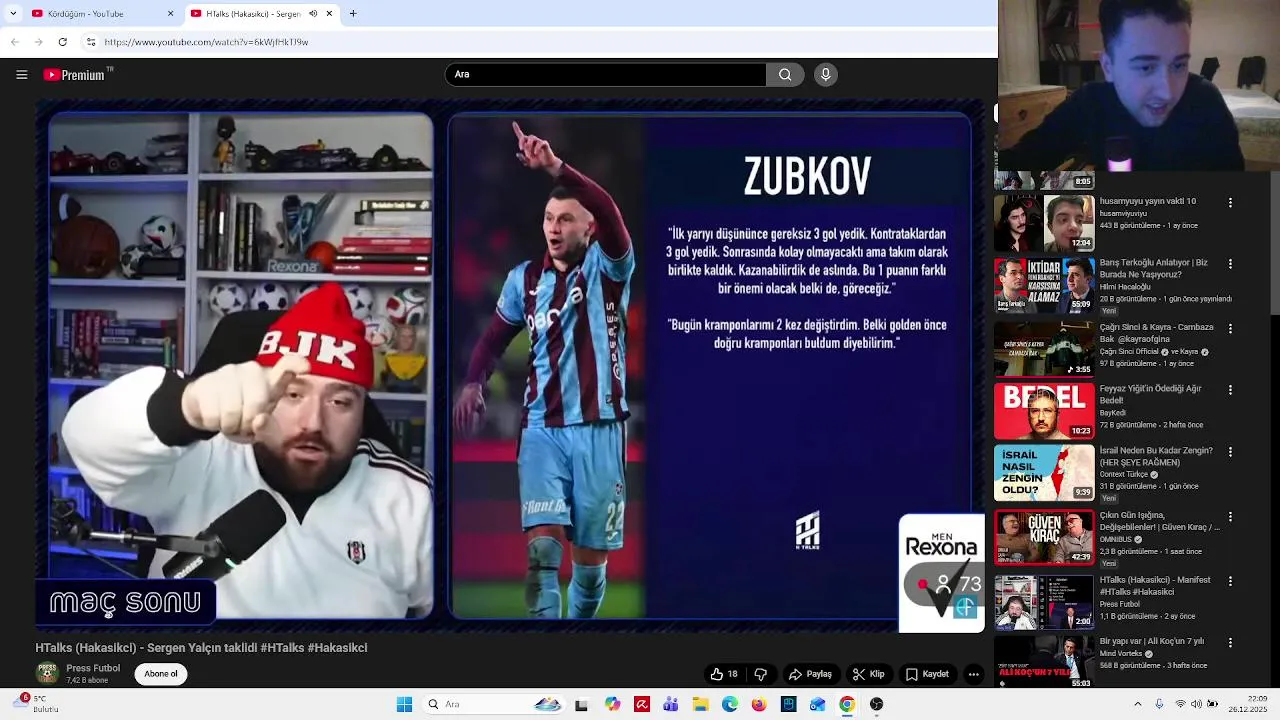Viewport: 1280px width, 720px height.
Task: Open options menu for Güven Kıraç video
Action: click(1230, 516)
